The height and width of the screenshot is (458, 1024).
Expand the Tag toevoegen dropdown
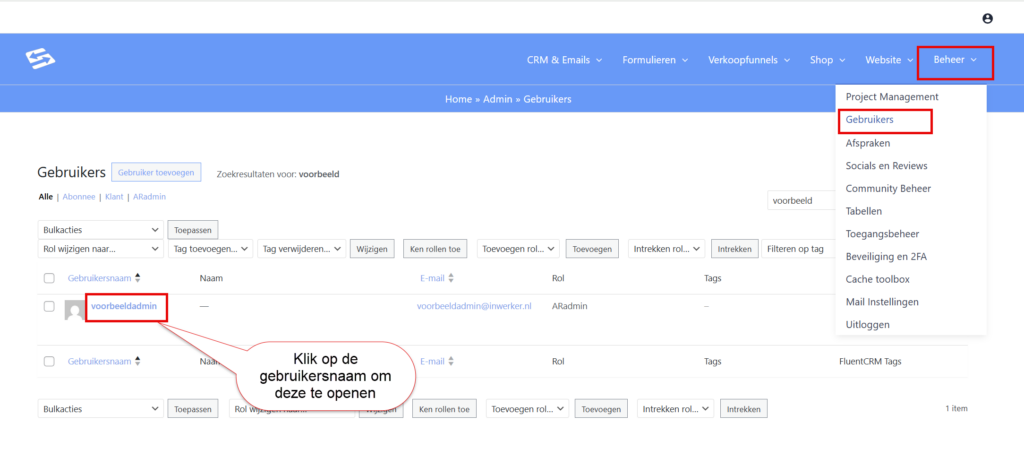pos(209,249)
